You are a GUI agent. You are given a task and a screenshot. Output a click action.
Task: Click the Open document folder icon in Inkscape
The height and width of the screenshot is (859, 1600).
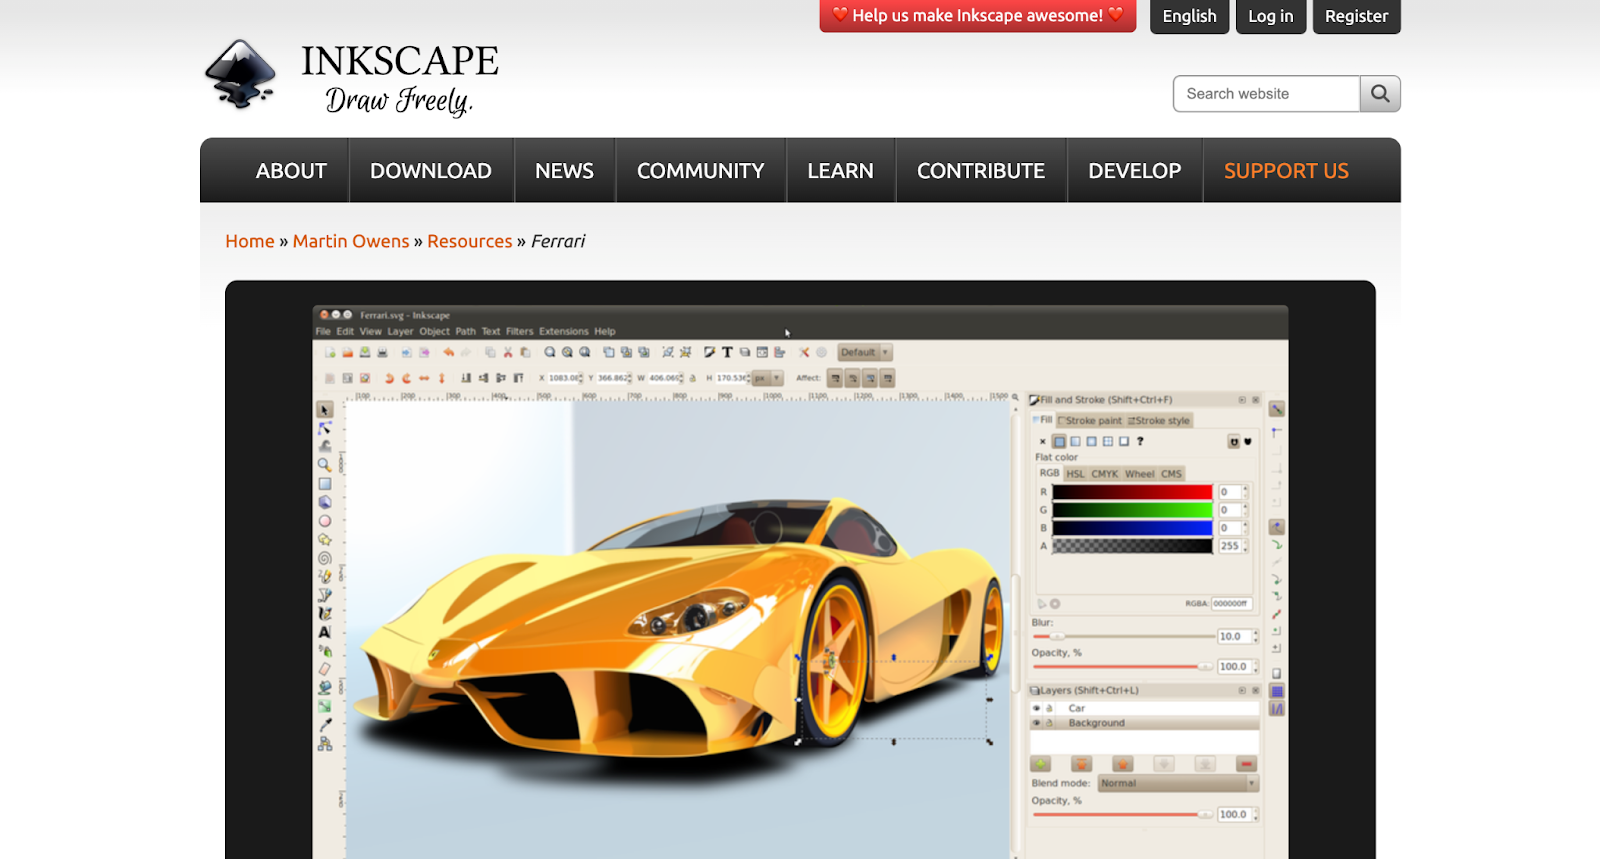point(348,352)
